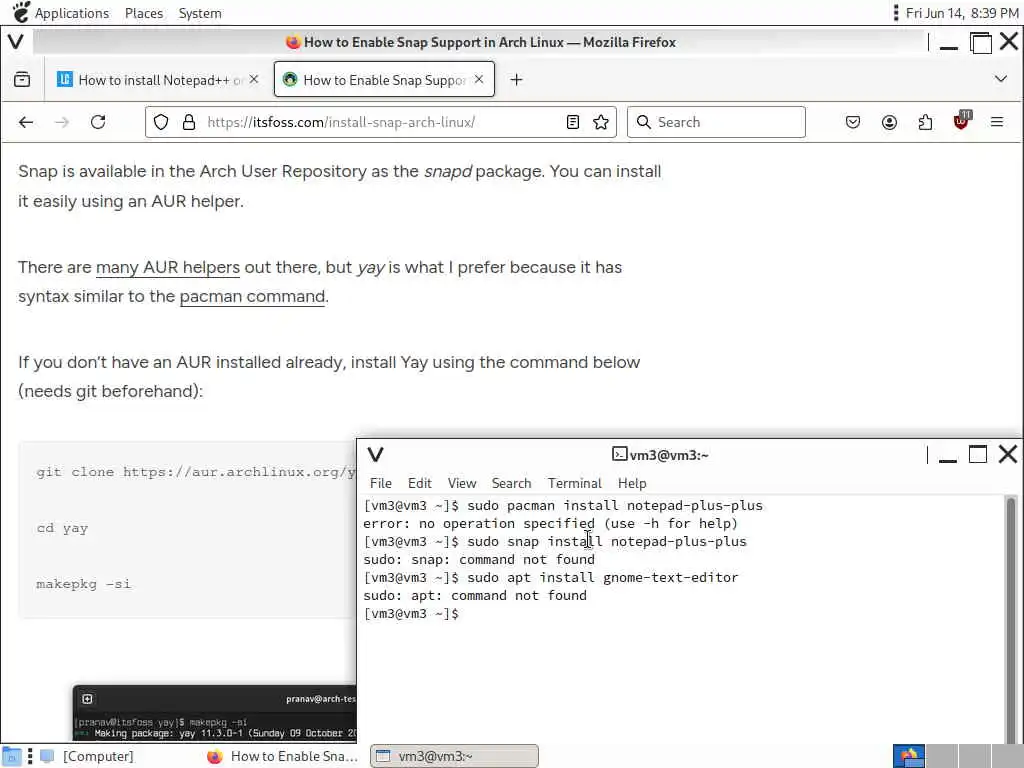Open the 'pacman command' link
Screen dimensions: 1024x768
point(252,296)
